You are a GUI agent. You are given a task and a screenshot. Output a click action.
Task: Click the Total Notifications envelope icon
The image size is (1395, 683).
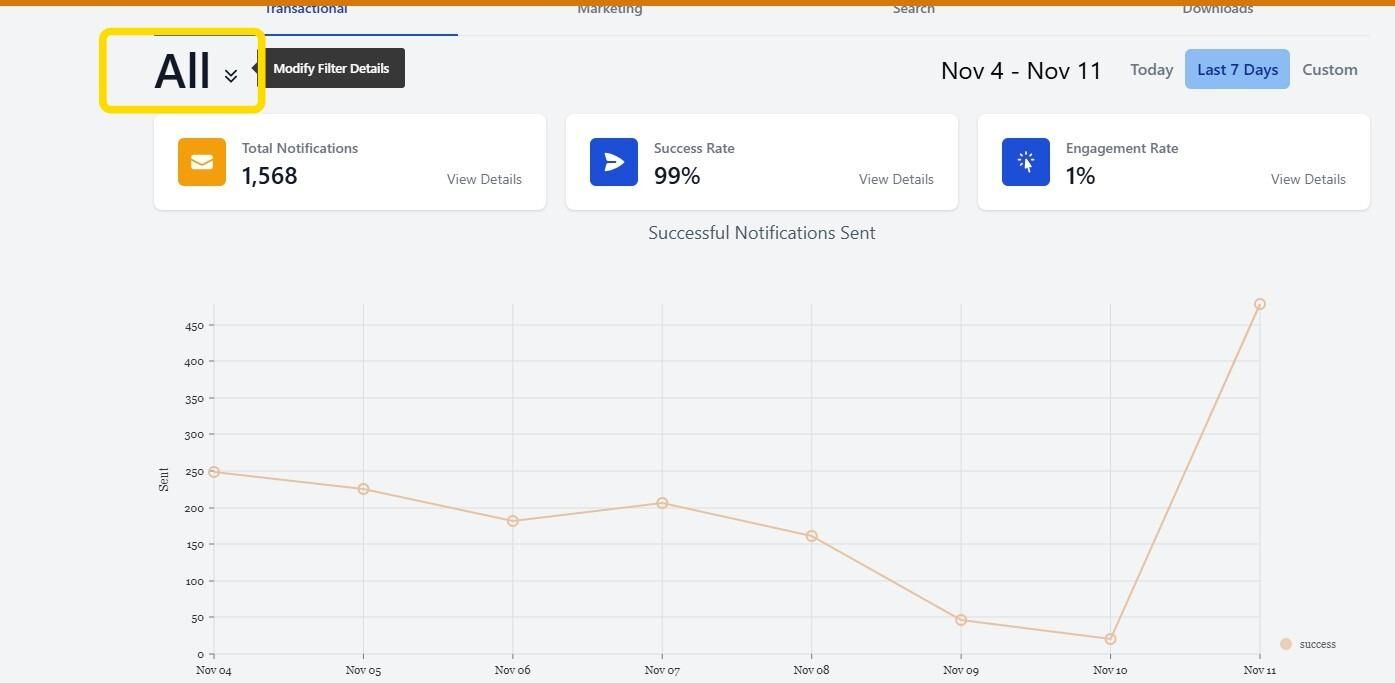[x=202, y=162]
